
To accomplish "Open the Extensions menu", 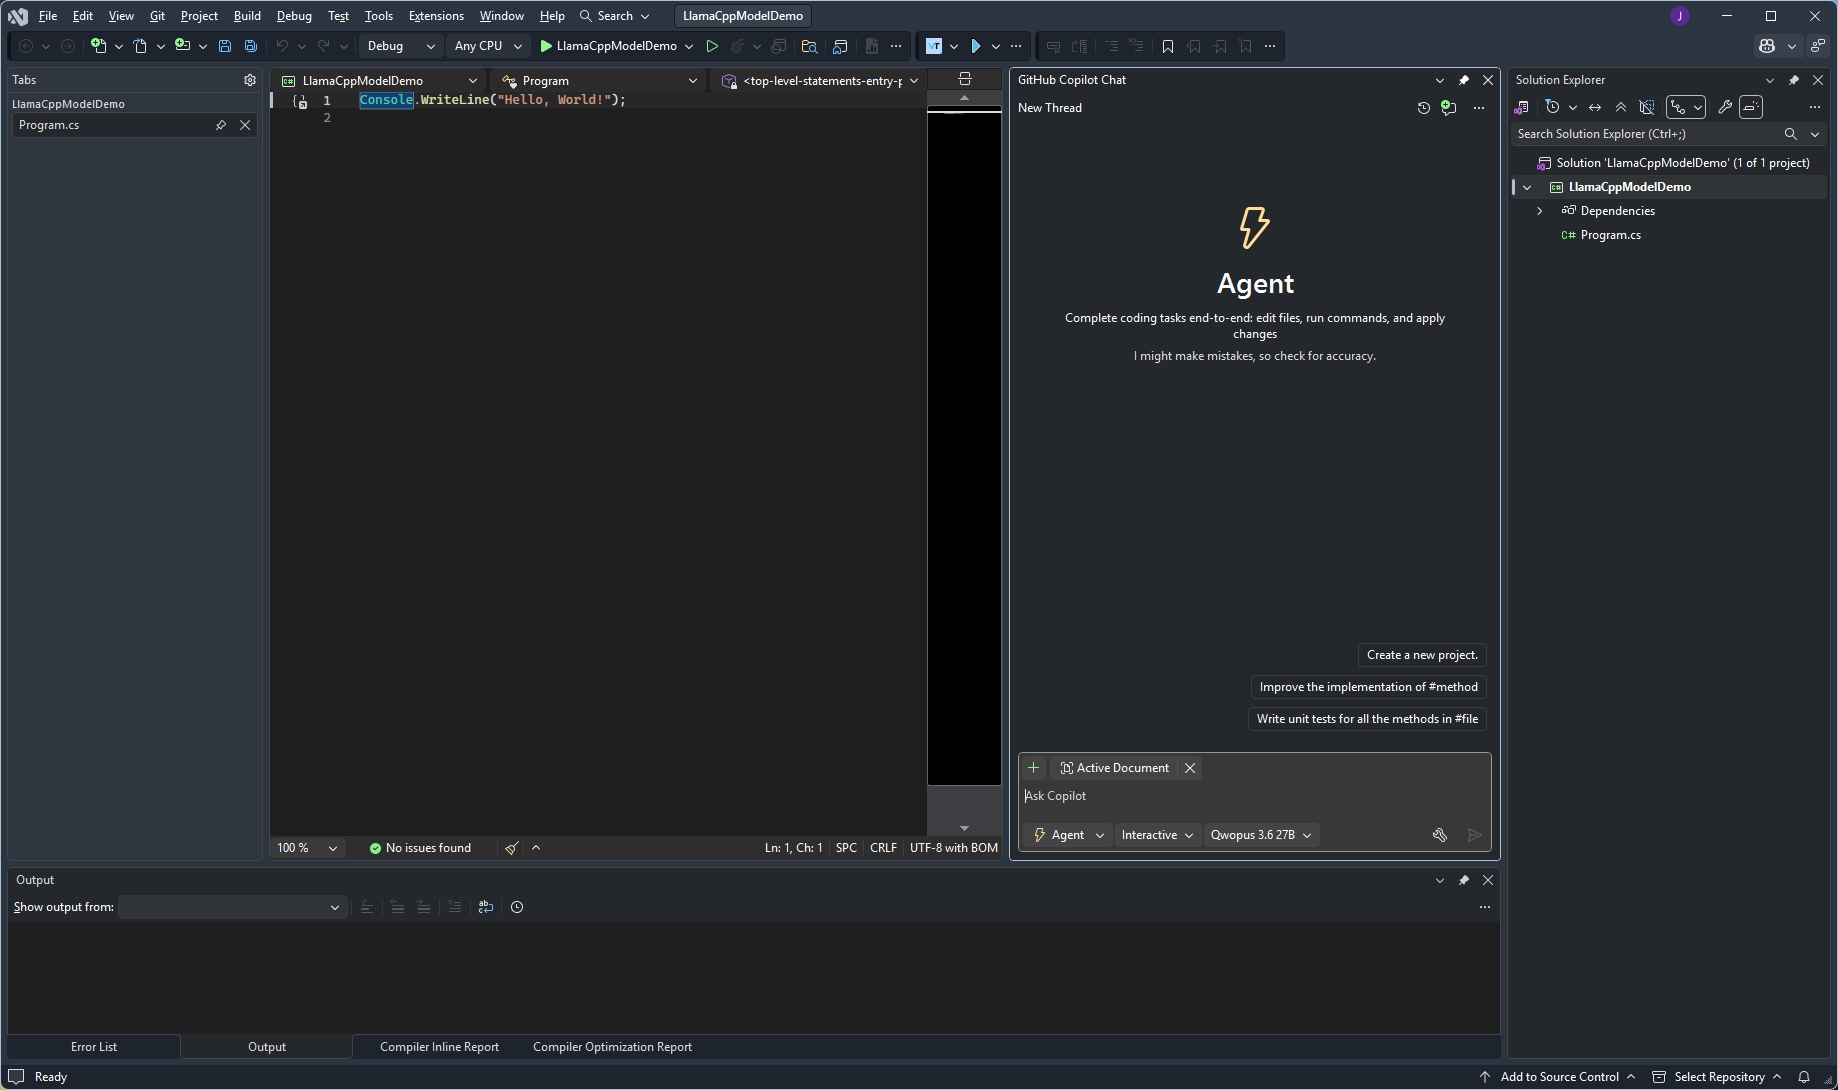I will (x=436, y=16).
